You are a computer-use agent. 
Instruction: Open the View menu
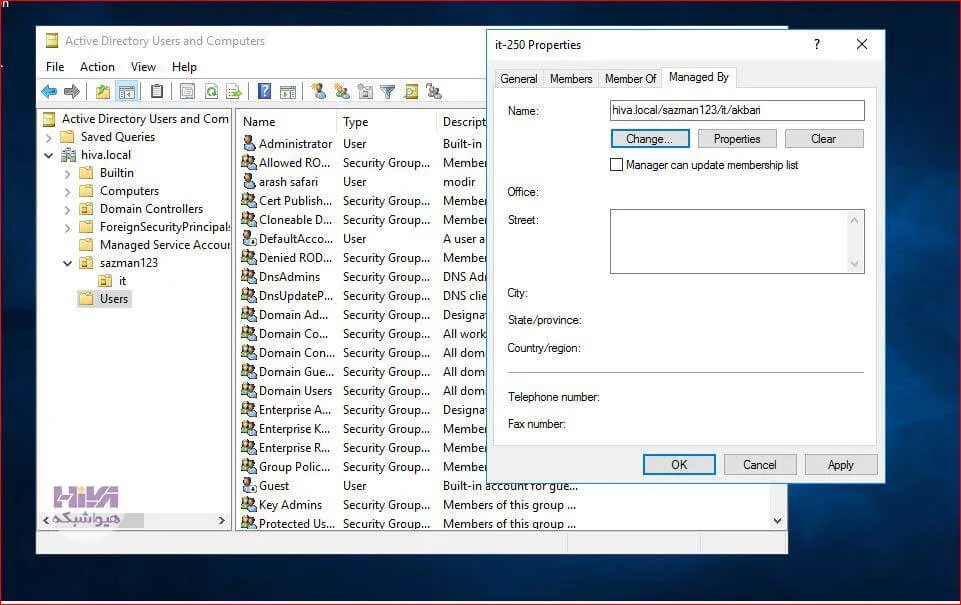click(143, 67)
